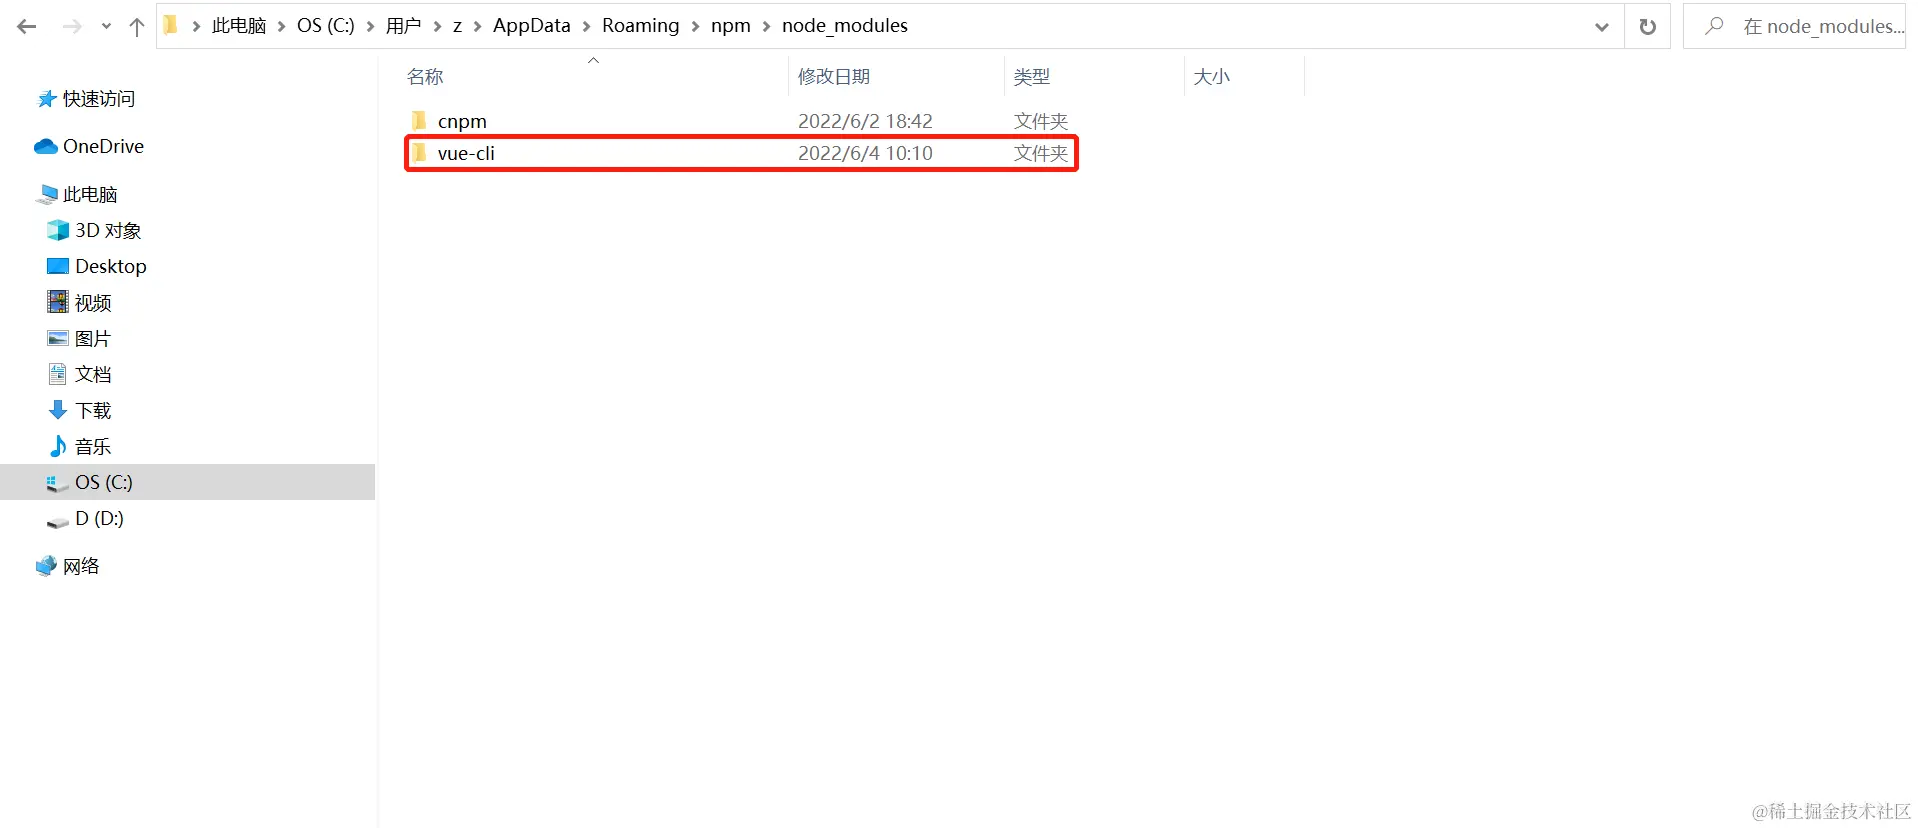This screenshot has height=828, width=1918.
Task: Go up one folder level
Action: pos(137,26)
